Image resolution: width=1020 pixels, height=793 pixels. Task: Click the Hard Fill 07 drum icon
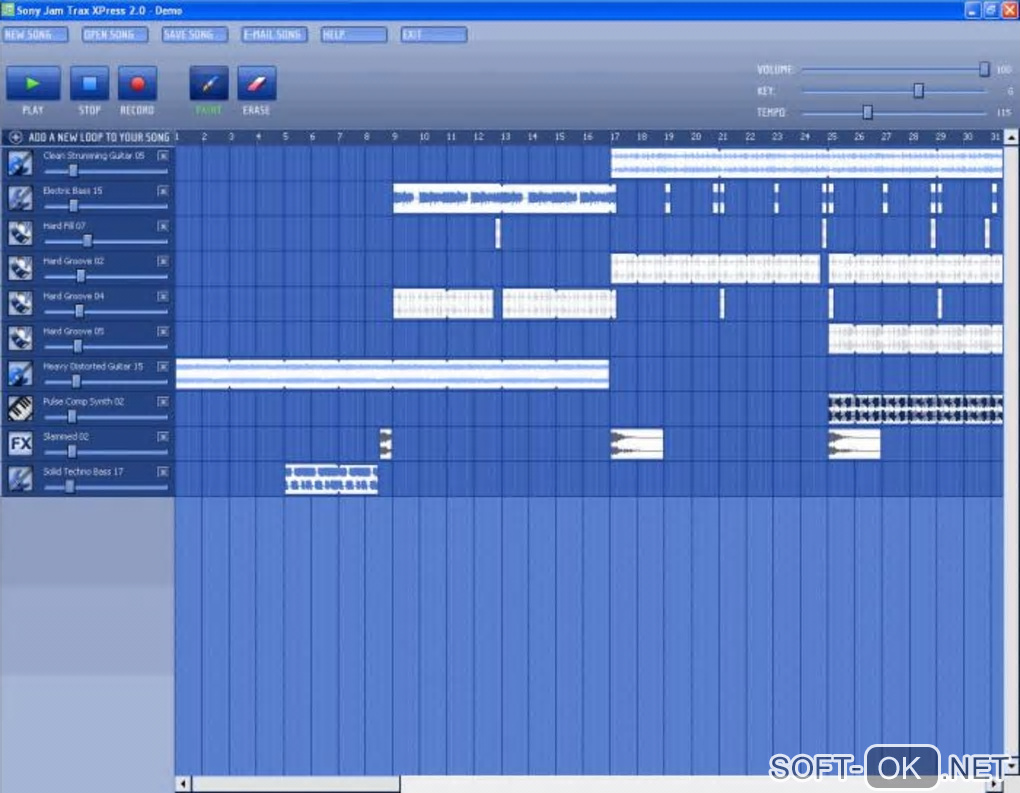pos(20,234)
